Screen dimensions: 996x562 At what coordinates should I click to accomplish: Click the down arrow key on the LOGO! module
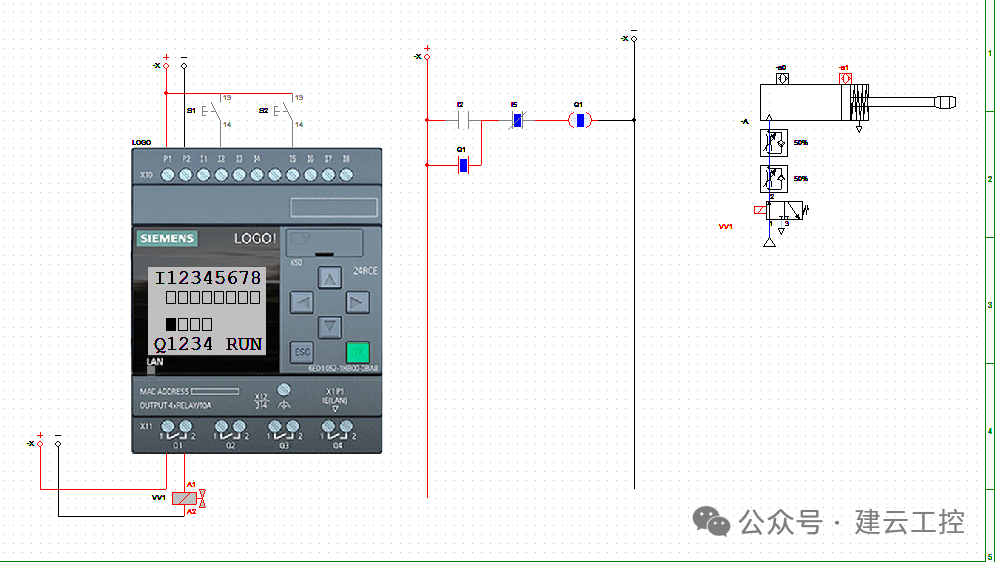click(329, 326)
